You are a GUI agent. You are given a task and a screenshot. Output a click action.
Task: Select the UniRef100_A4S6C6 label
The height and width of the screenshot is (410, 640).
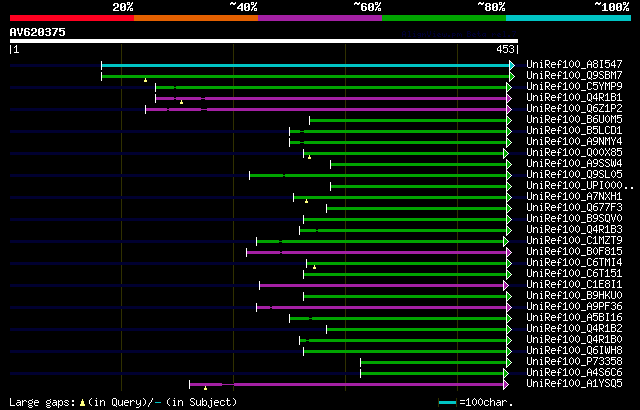tap(574, 373)
